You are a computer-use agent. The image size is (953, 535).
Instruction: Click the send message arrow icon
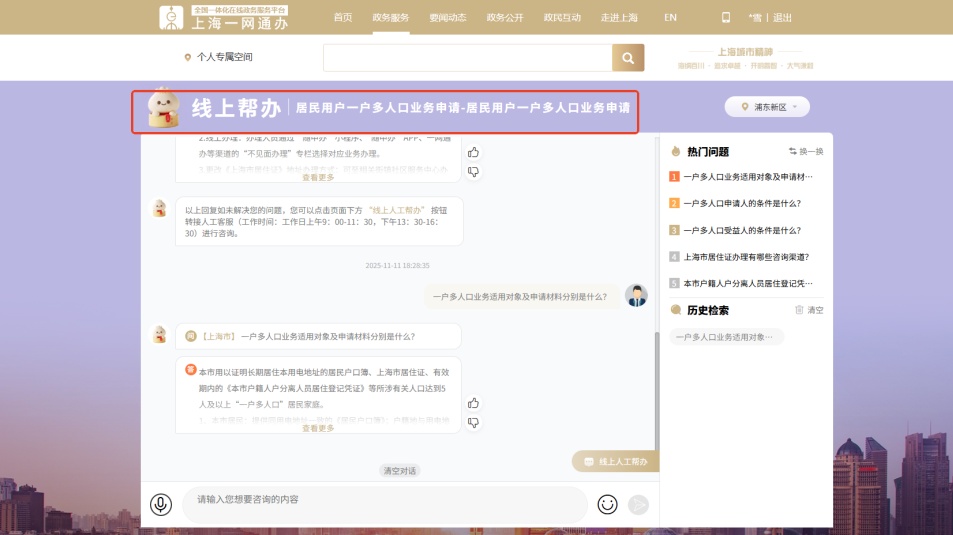click(638, 504)
